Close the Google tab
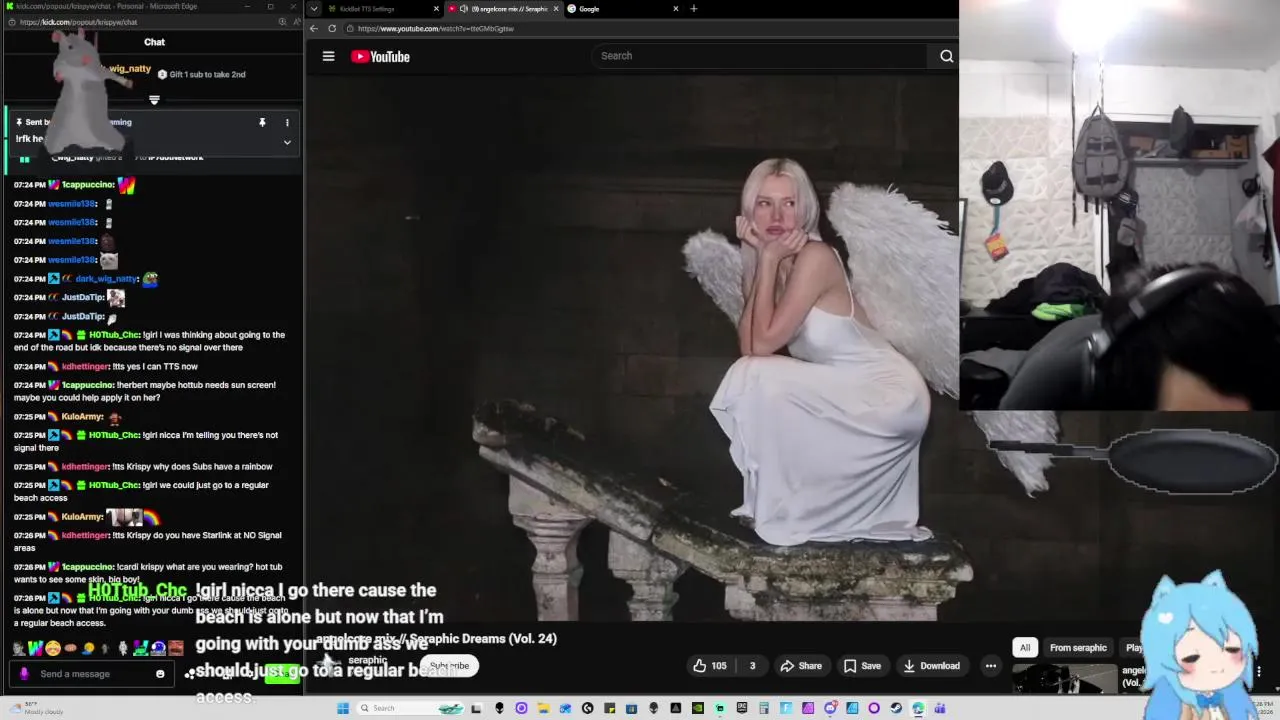The image size is (1280, 720). [x=676, y=9]
